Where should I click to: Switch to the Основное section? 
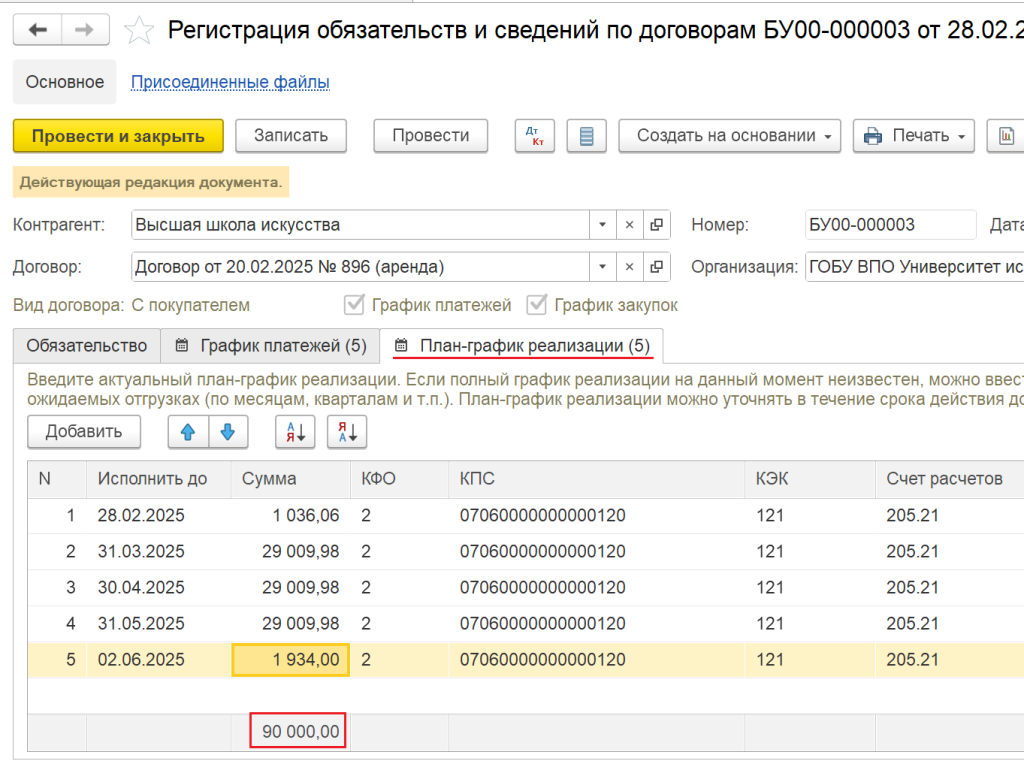tap(65, 82)
